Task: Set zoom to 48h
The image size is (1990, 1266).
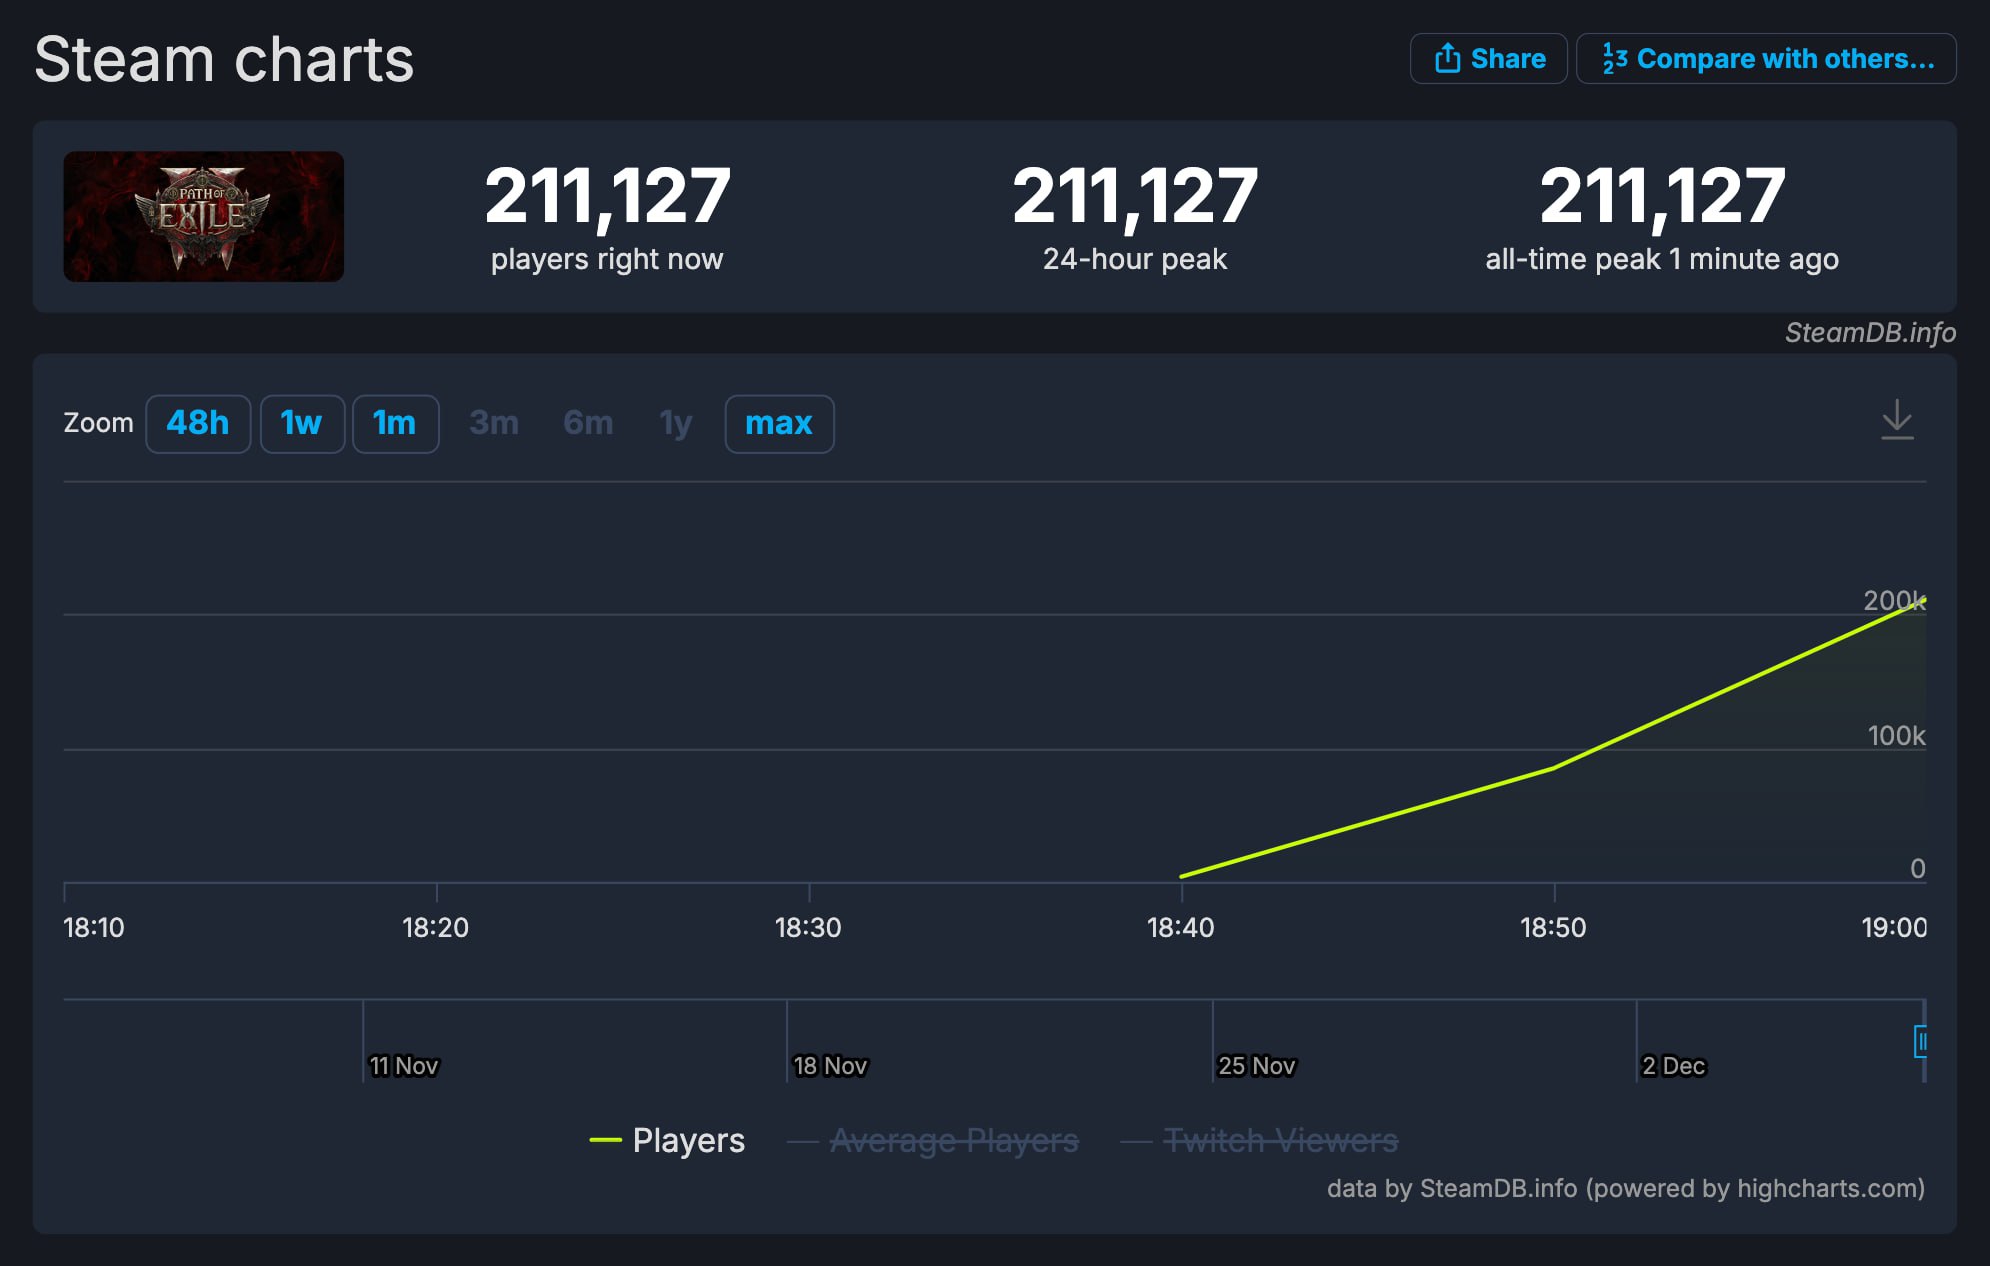Action: pos(198,423)
